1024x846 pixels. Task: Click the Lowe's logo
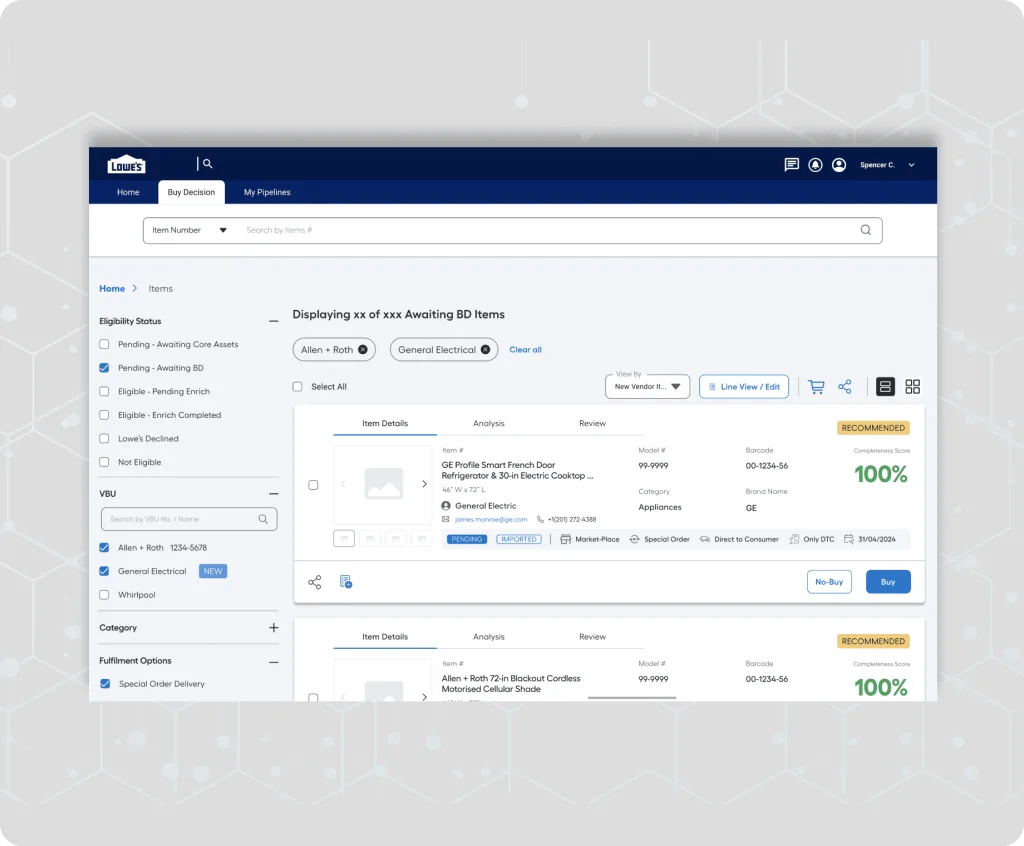pos(126,165)
